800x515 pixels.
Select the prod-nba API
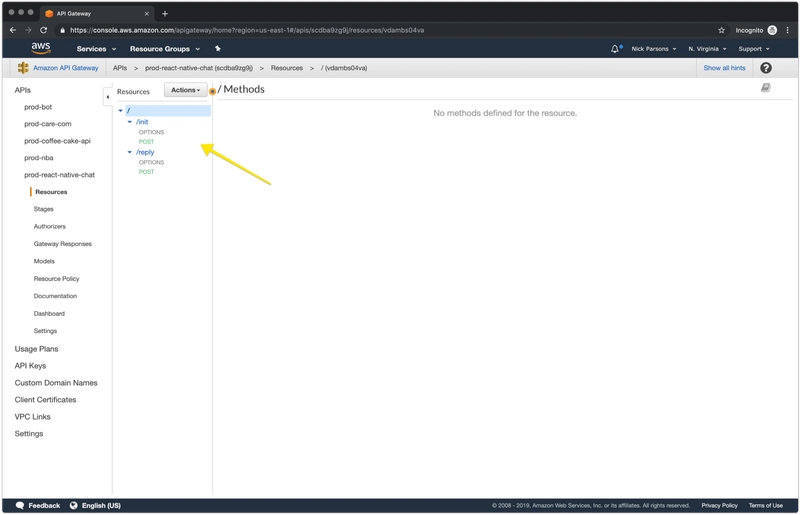[x=39, y=158]
